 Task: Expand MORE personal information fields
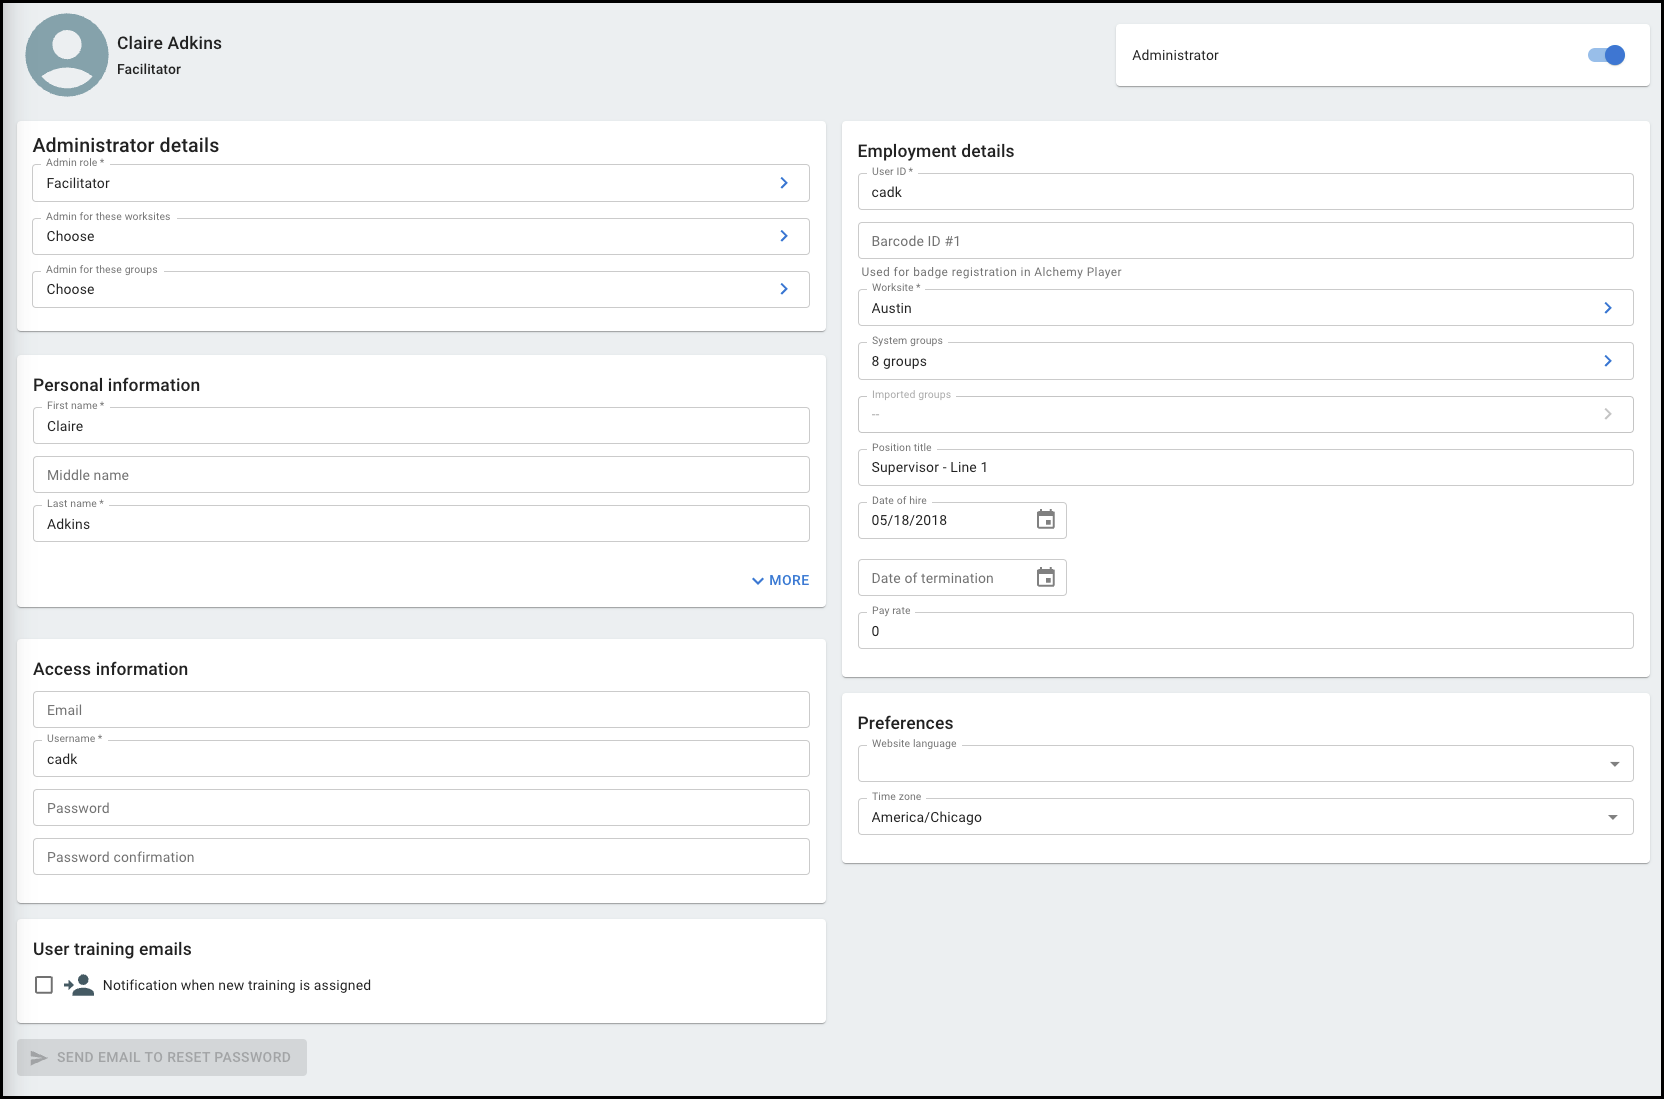tap(780, 580)
